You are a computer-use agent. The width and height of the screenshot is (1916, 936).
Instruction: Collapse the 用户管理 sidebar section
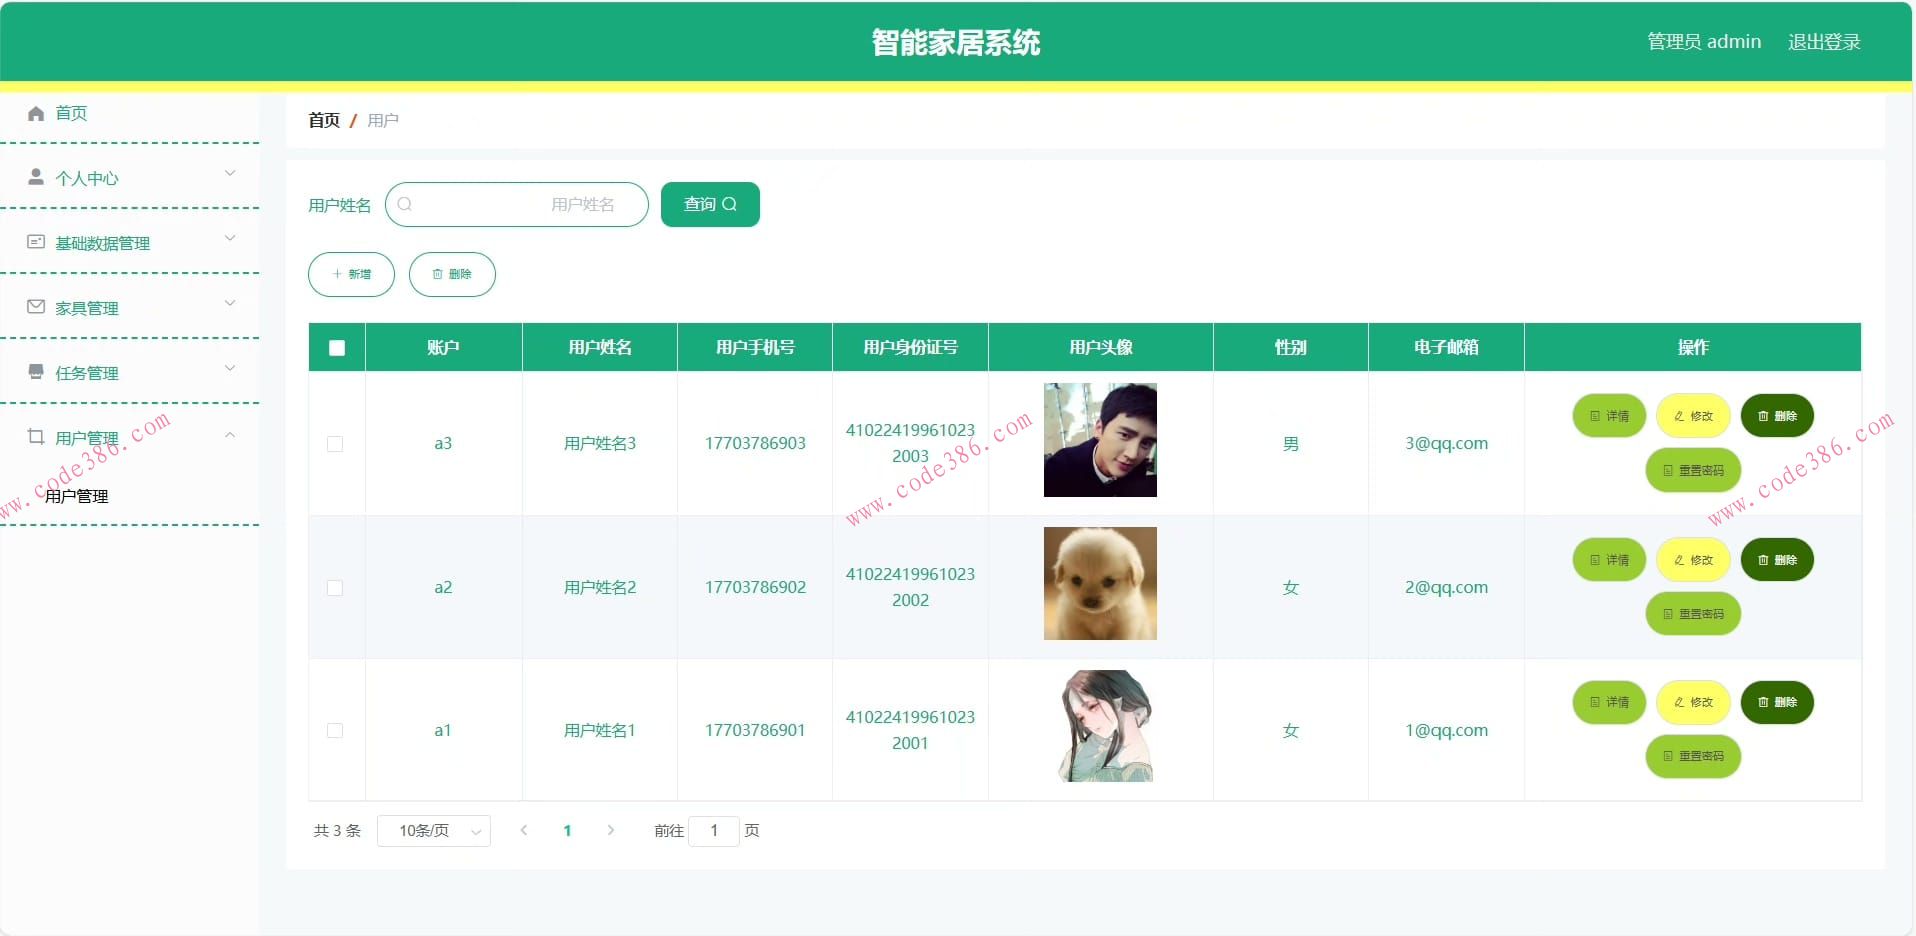[x=230, y=434]
